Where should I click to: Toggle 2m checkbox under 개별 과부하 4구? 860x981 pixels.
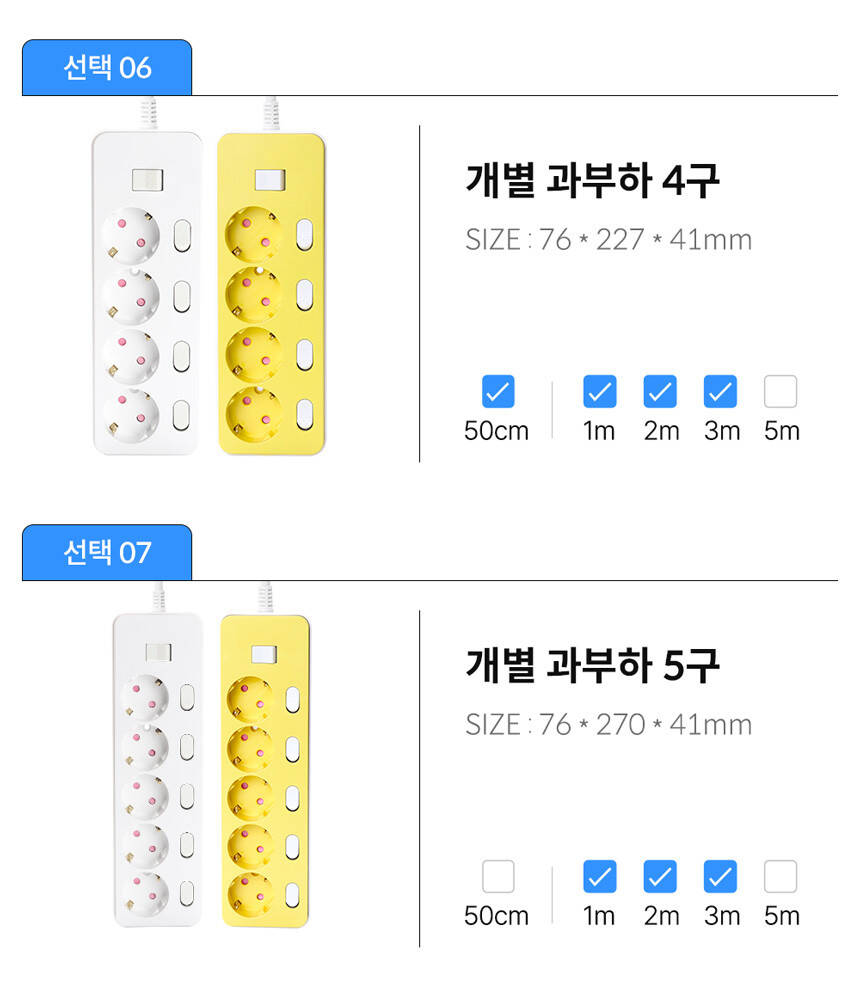[x=660, y=392]
